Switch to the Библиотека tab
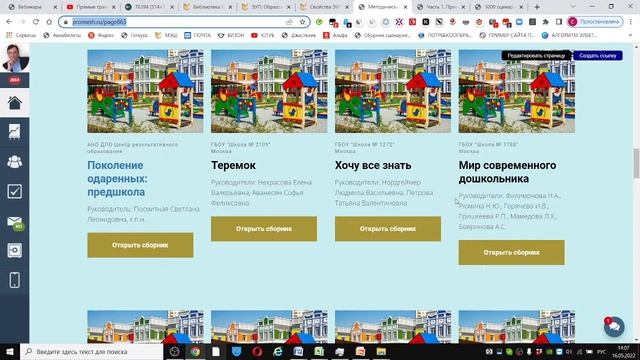 (209, 7)
